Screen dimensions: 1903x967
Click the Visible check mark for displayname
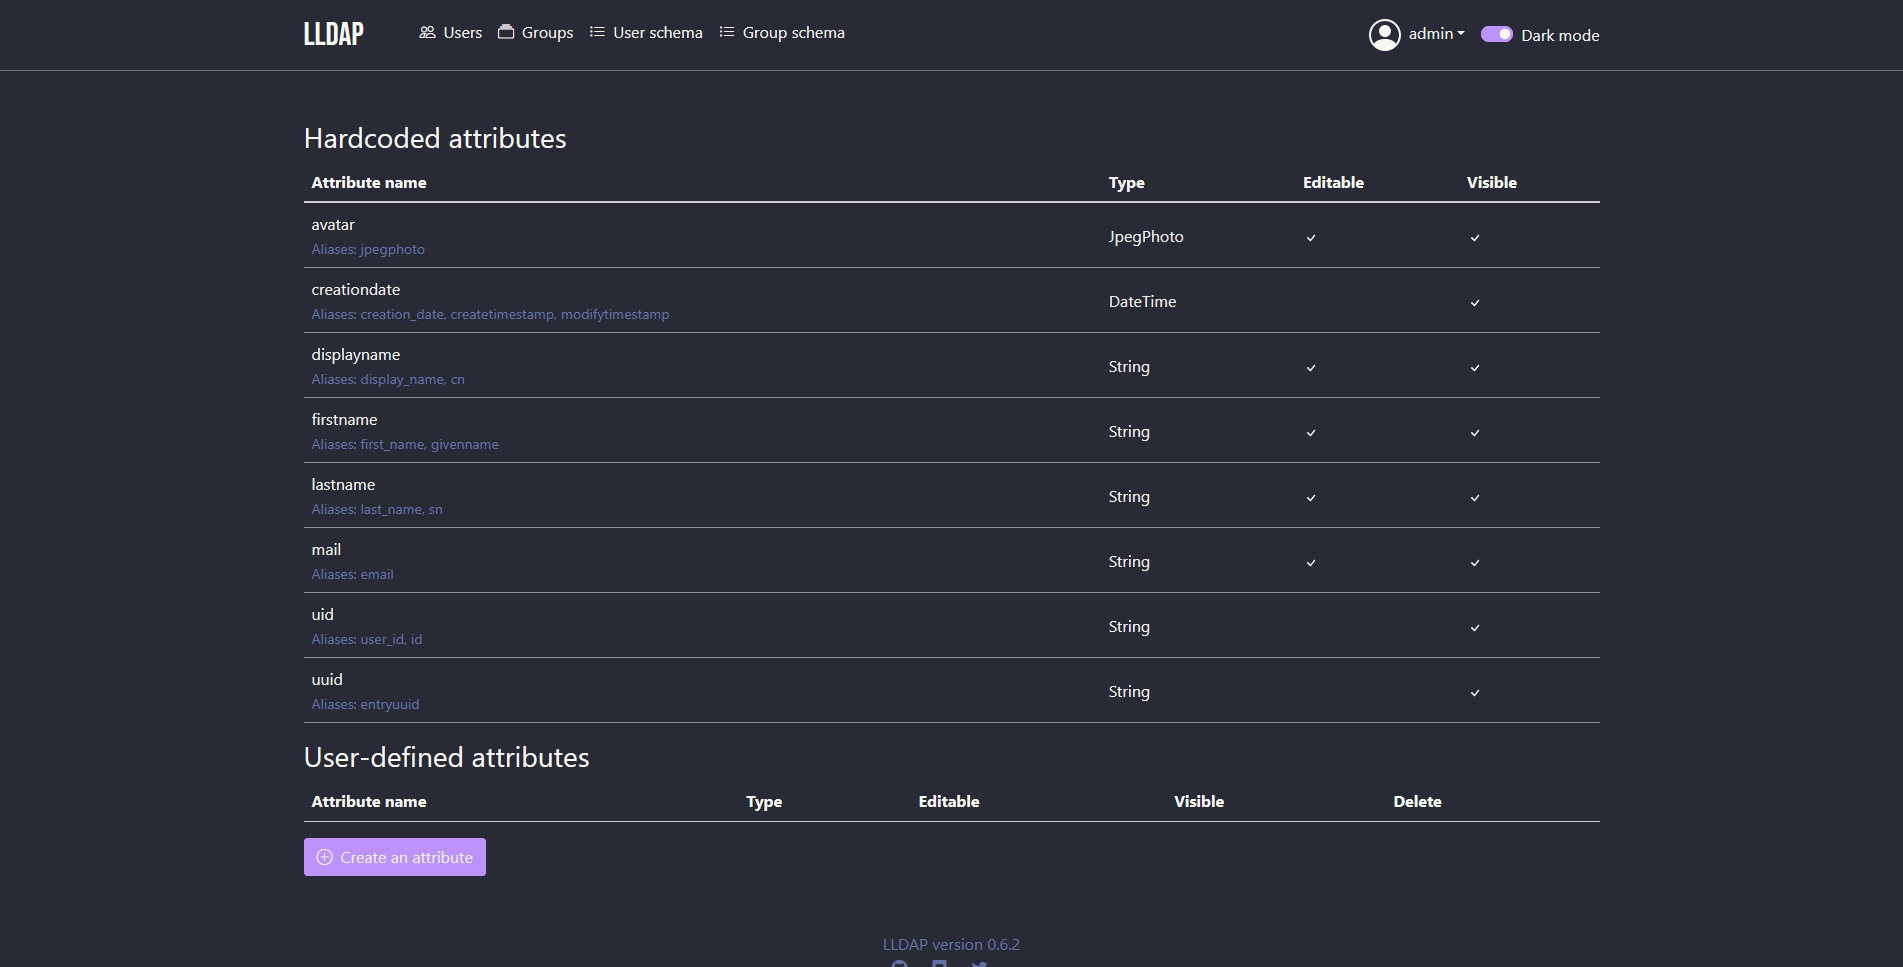[1475, 368]
